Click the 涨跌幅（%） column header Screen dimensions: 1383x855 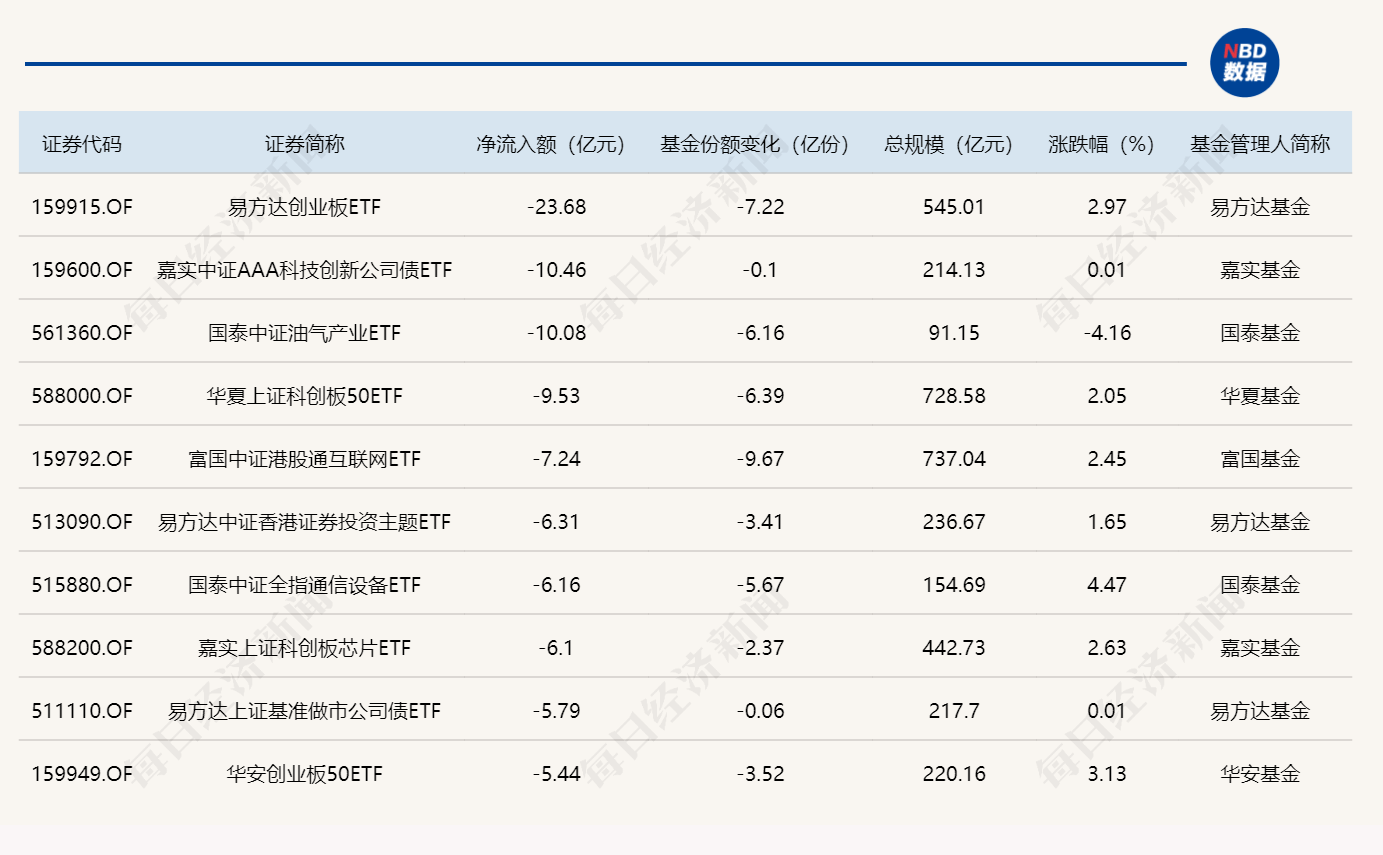click(1107, 144)
